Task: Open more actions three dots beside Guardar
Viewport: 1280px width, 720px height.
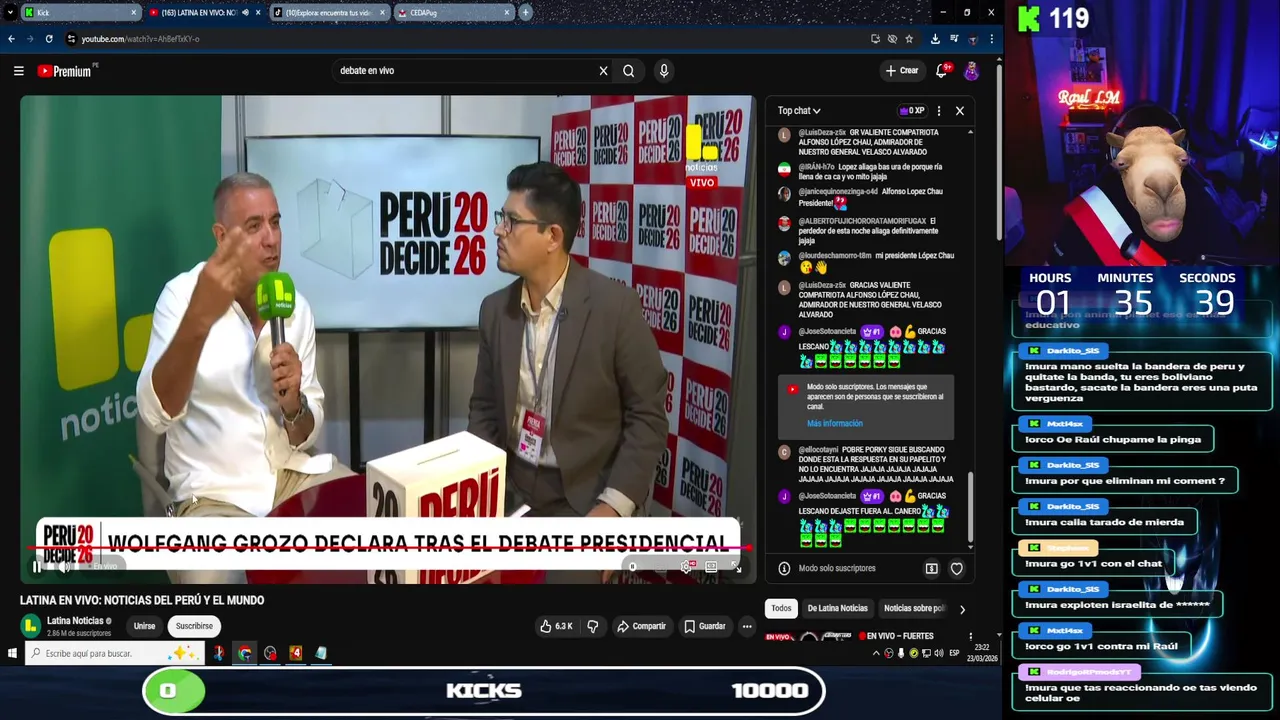Action: tap(746, 626)
